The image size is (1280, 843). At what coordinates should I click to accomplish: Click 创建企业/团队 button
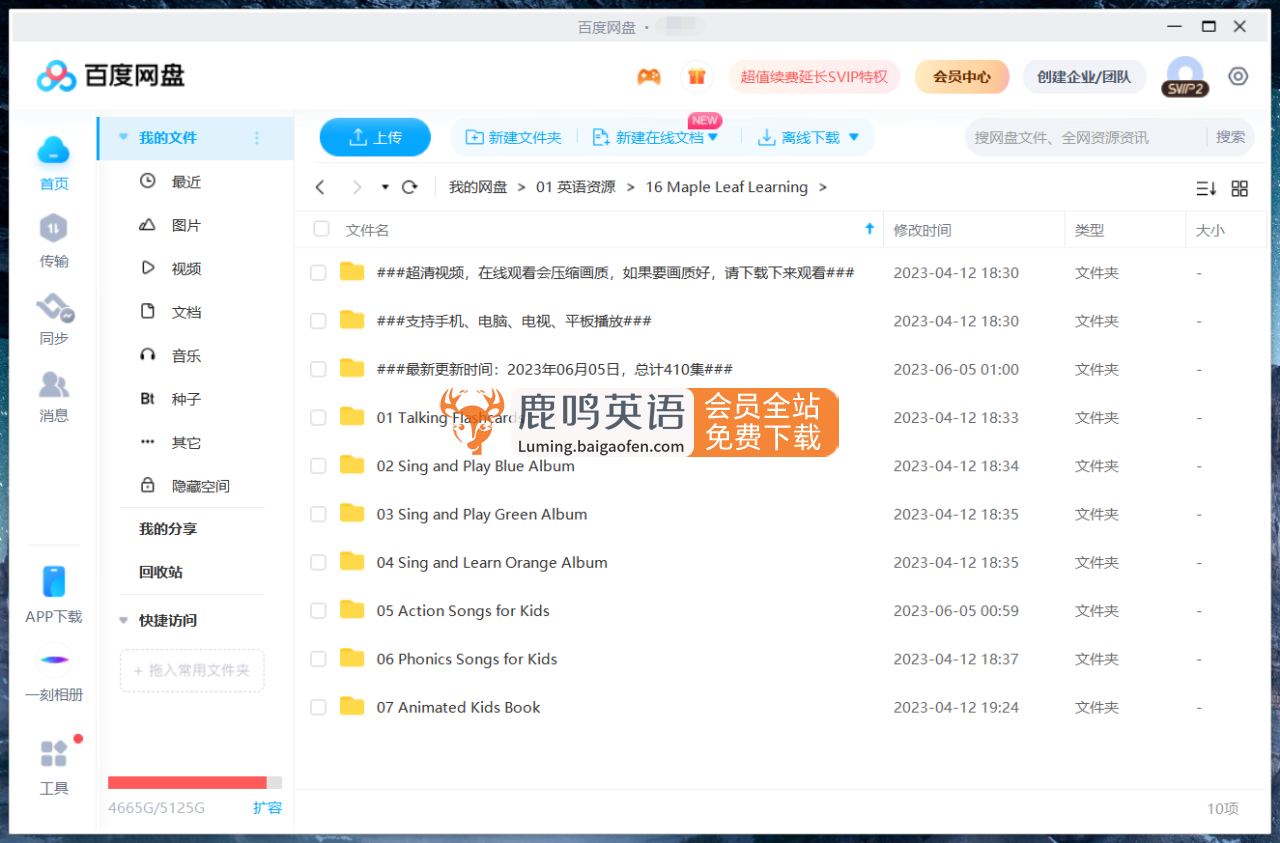(1084, 77)
